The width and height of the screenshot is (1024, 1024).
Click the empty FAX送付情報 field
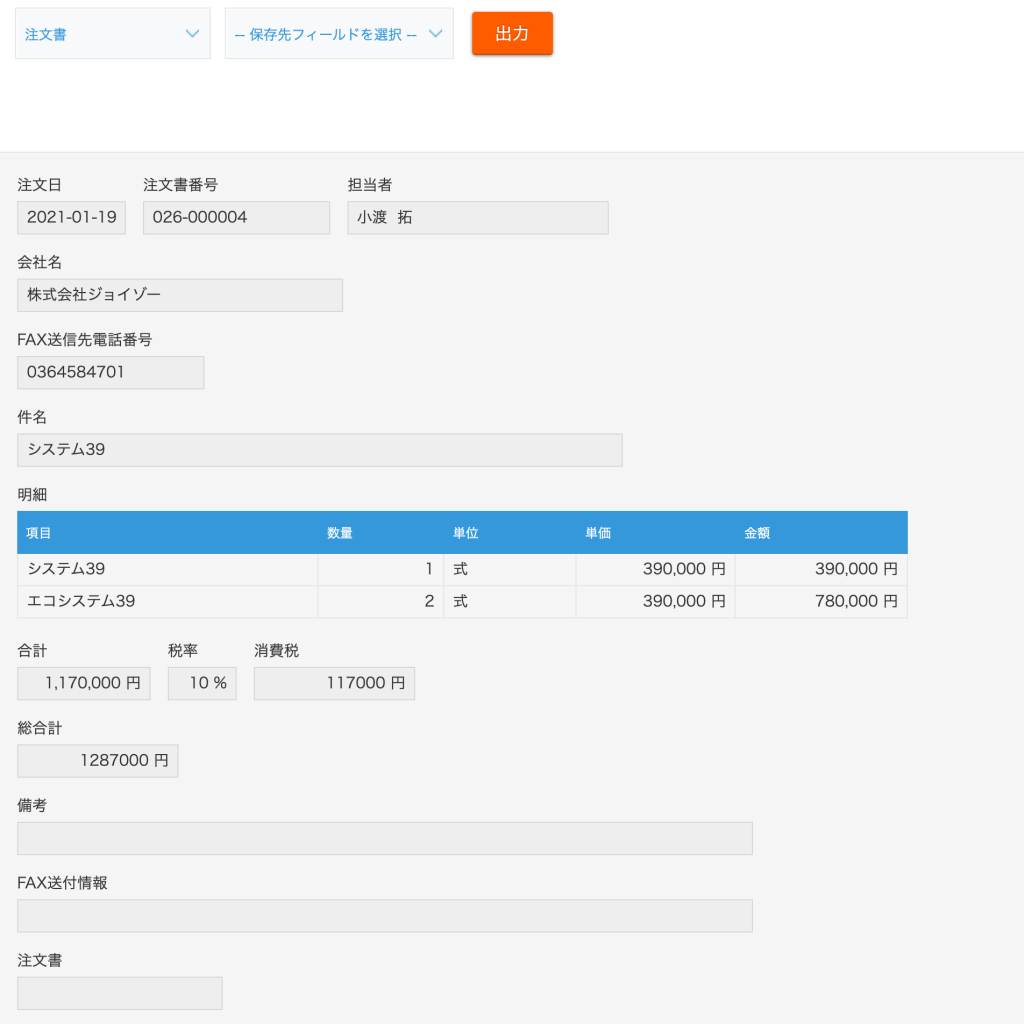point(385,916)
